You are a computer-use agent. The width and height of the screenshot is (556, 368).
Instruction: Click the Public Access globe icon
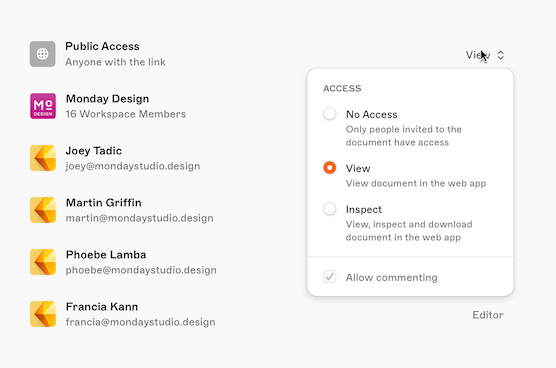[x=43, y=54]
